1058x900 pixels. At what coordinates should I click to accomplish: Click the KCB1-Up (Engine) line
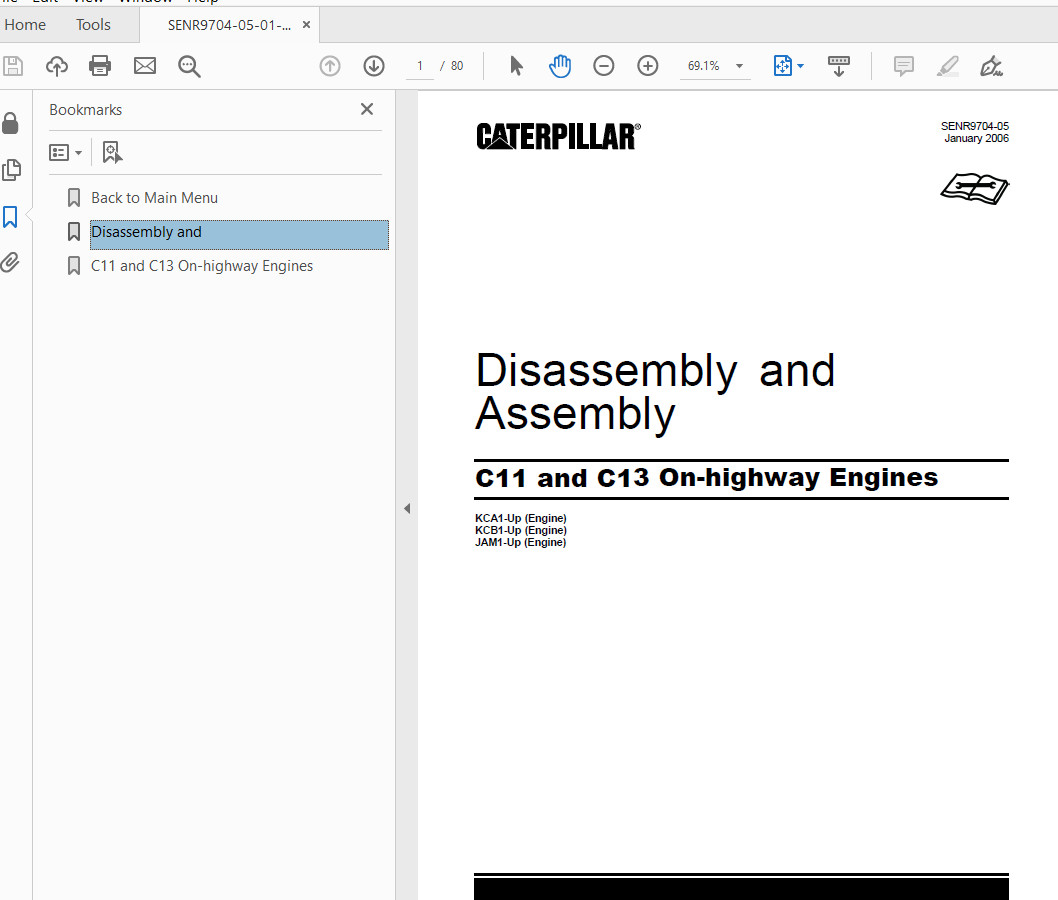tap(521, 530)
